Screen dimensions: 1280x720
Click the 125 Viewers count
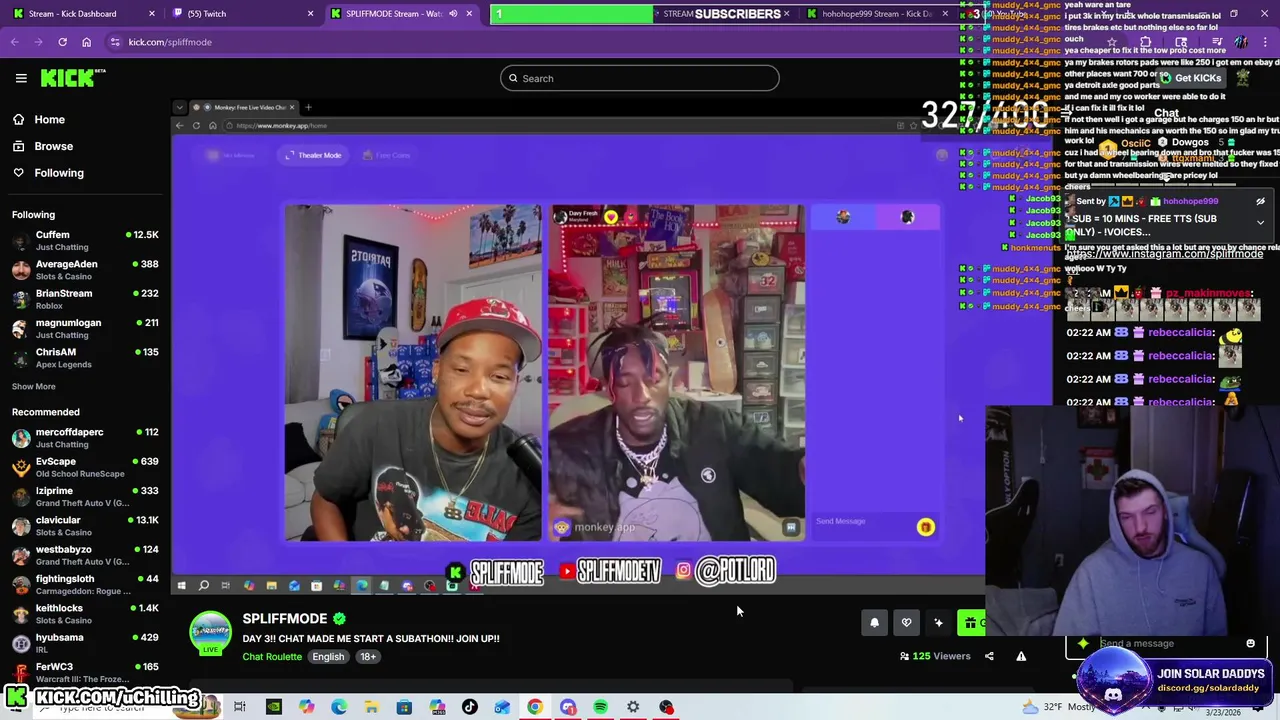pyautogui.click(x=935, y=656)
